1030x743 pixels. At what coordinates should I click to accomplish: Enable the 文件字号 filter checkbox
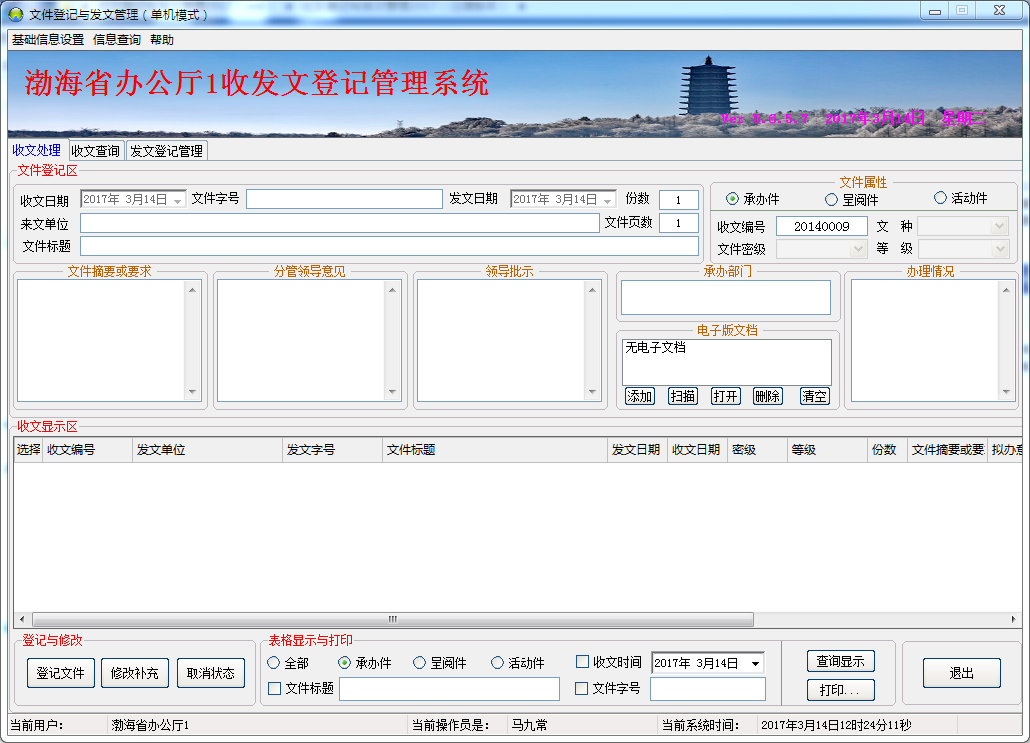[x=581, y=688]
